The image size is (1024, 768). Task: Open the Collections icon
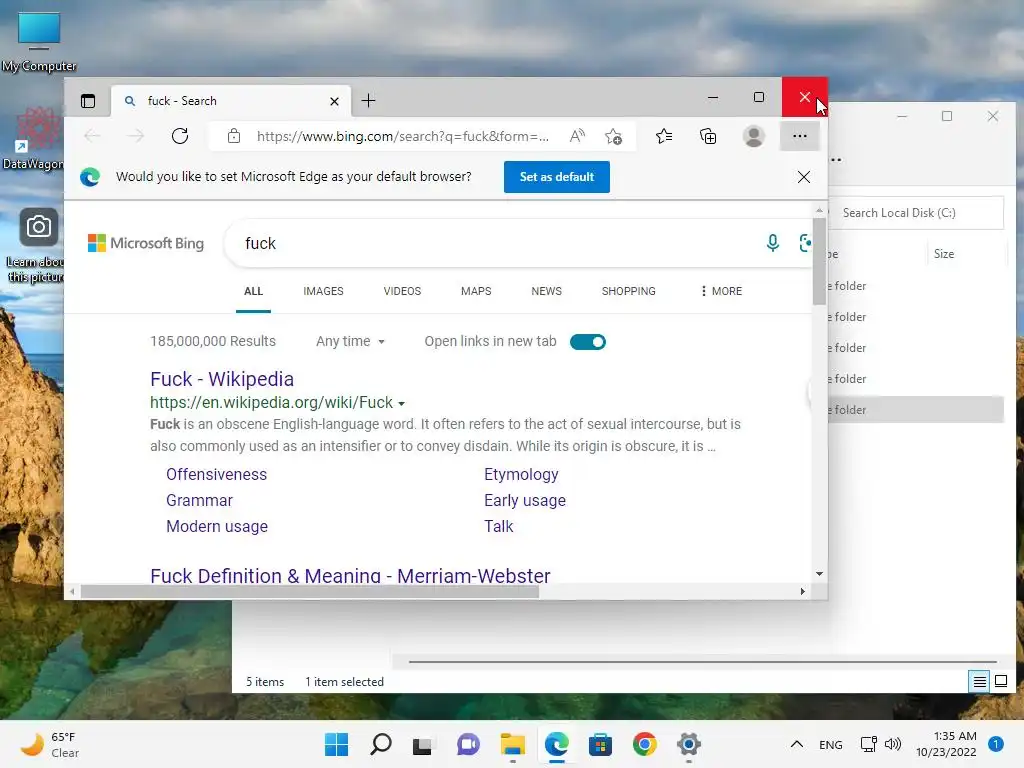(708, 136)
